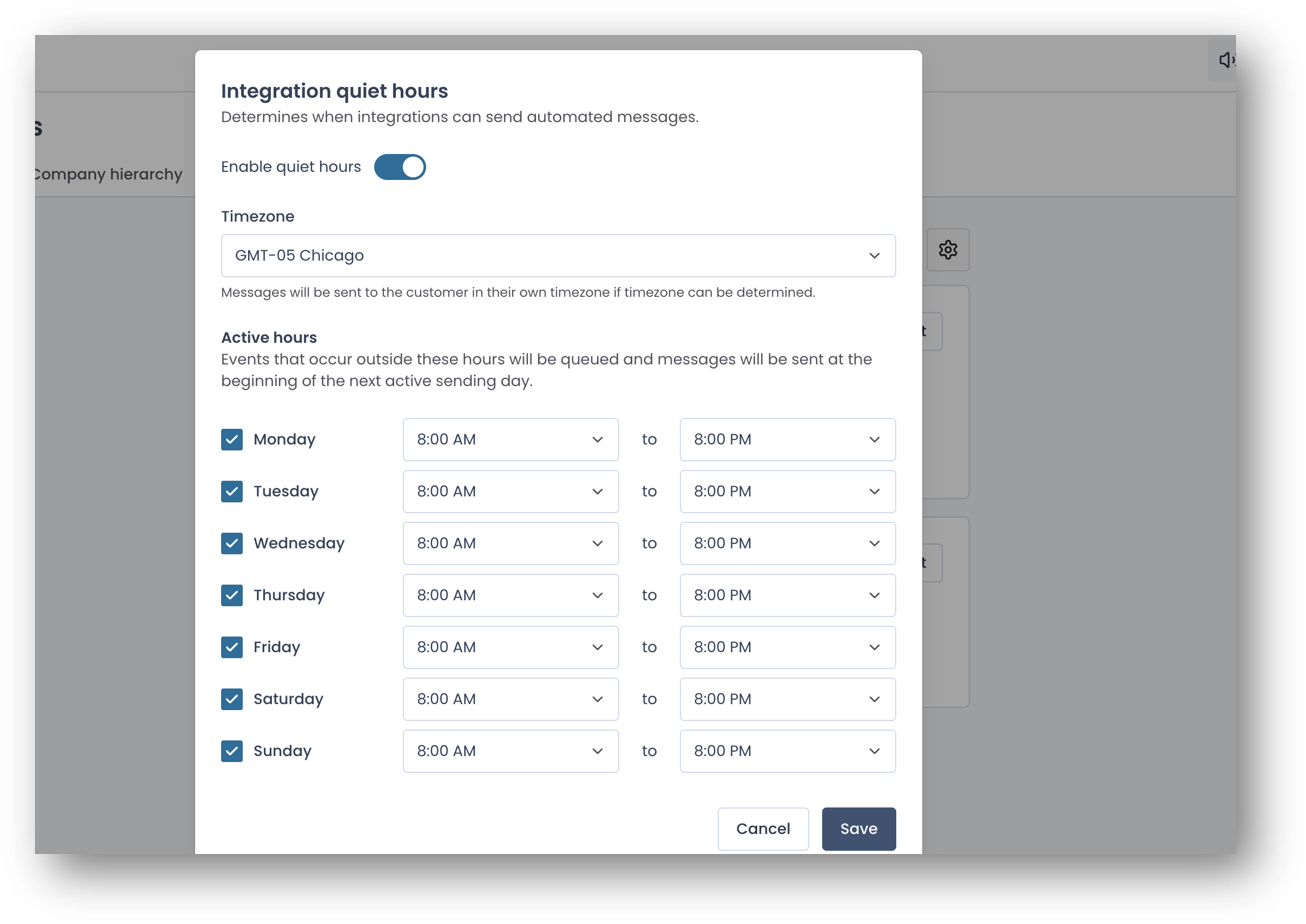Expand Tuesday's start time selector

(x=510, y=491)
